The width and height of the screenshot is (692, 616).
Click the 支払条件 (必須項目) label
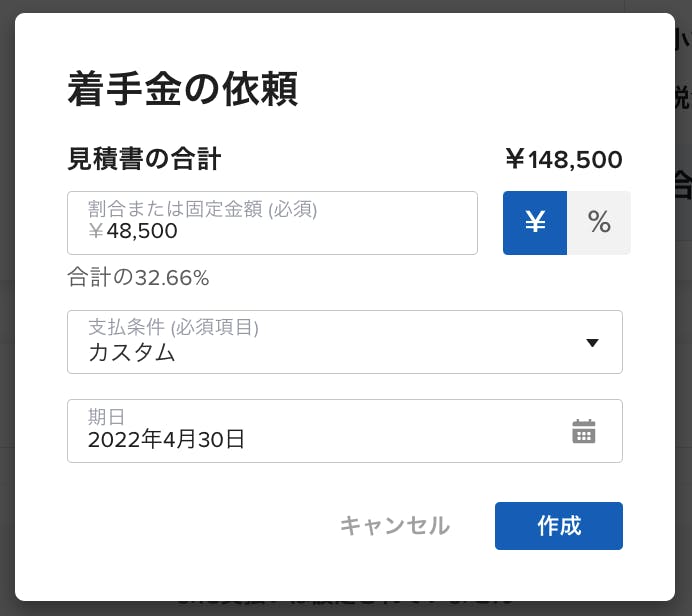(173, 327)
